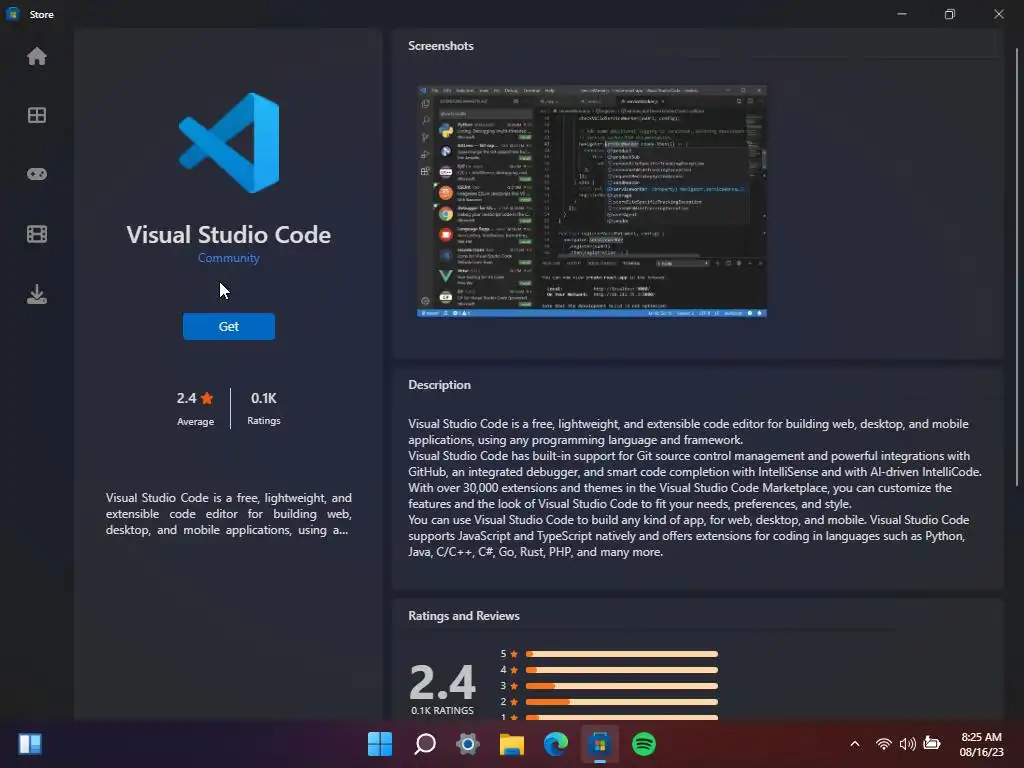Go to the Store Home page

coord(37,56)
